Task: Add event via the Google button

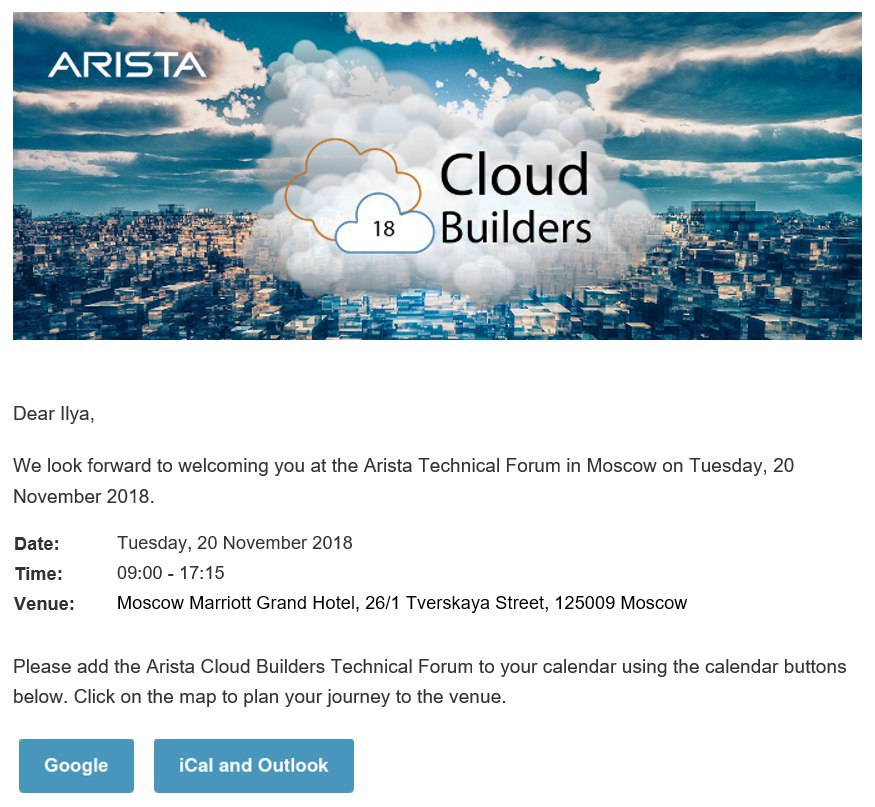Action: pyautogui.click(x=76, y=765)
